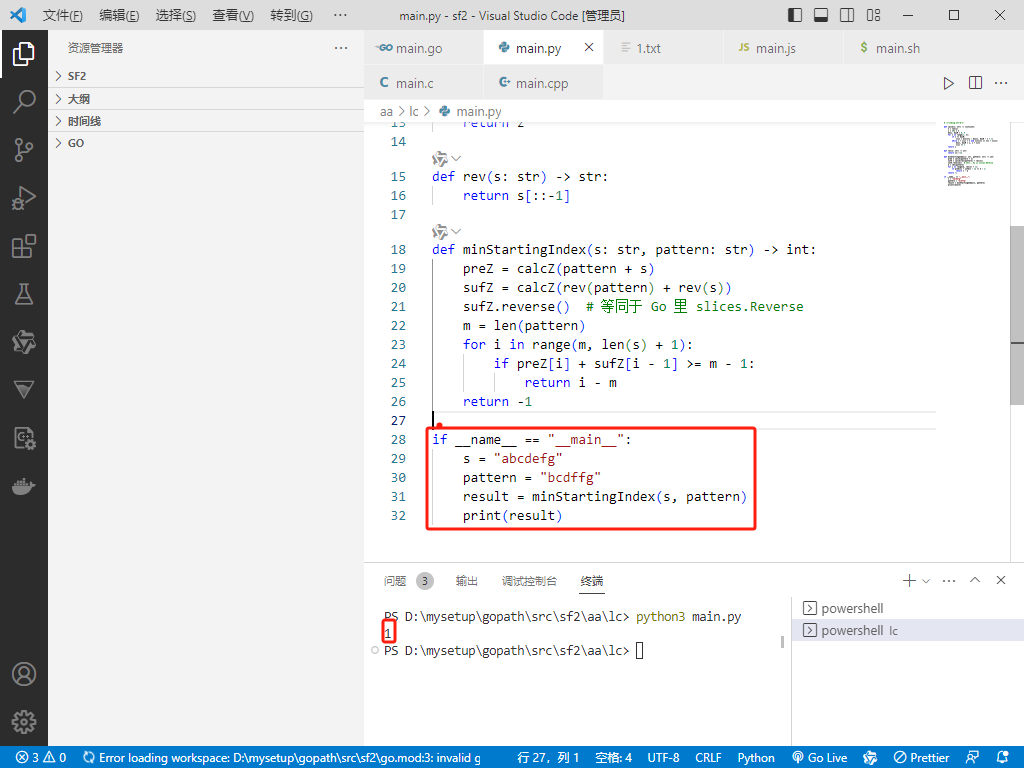Open the 问题 problems panel tab
This screenshot has width=1024, height=768.
click(x=408, y=581)
